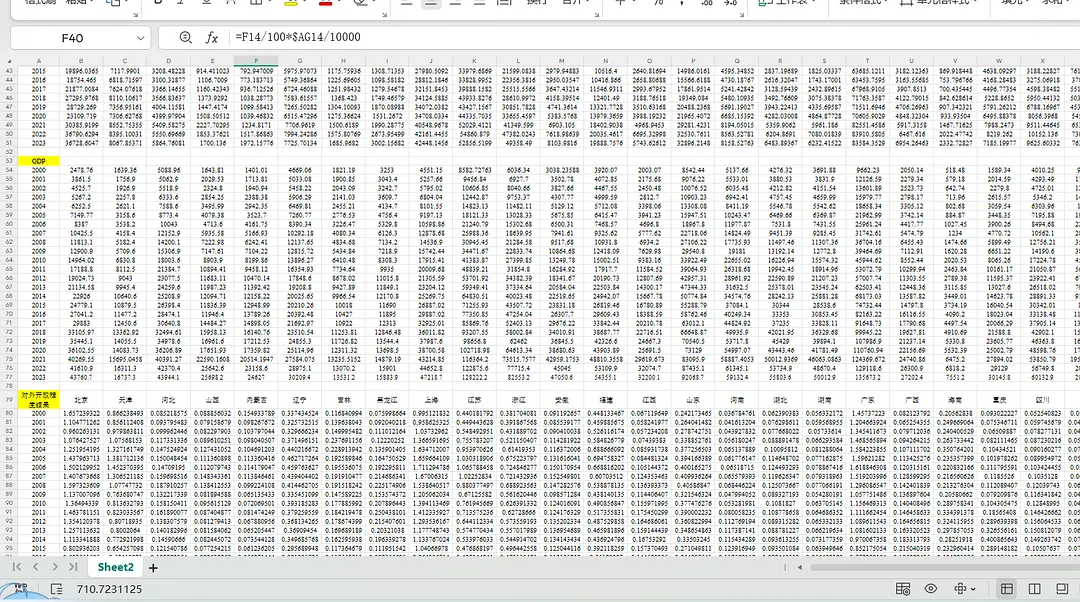Image resolution: width=1080 pixels, height=602 pixels.
Task: Click cell 24627 in row 77
Action: coord(256,377)
